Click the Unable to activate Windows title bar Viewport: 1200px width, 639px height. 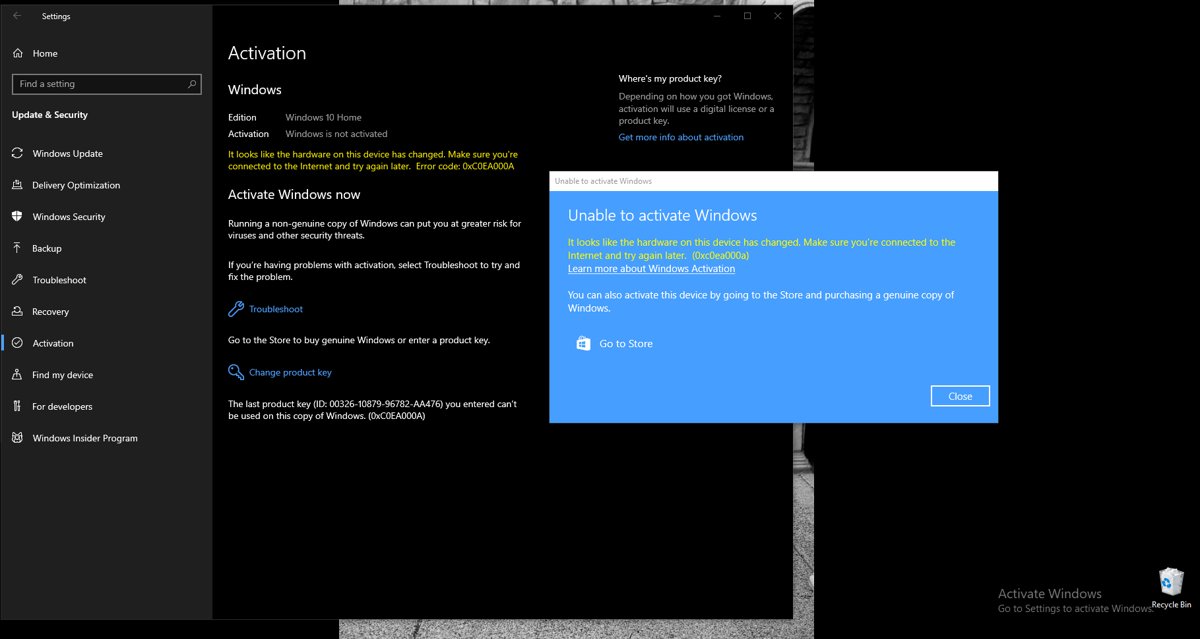pos(773,181)
